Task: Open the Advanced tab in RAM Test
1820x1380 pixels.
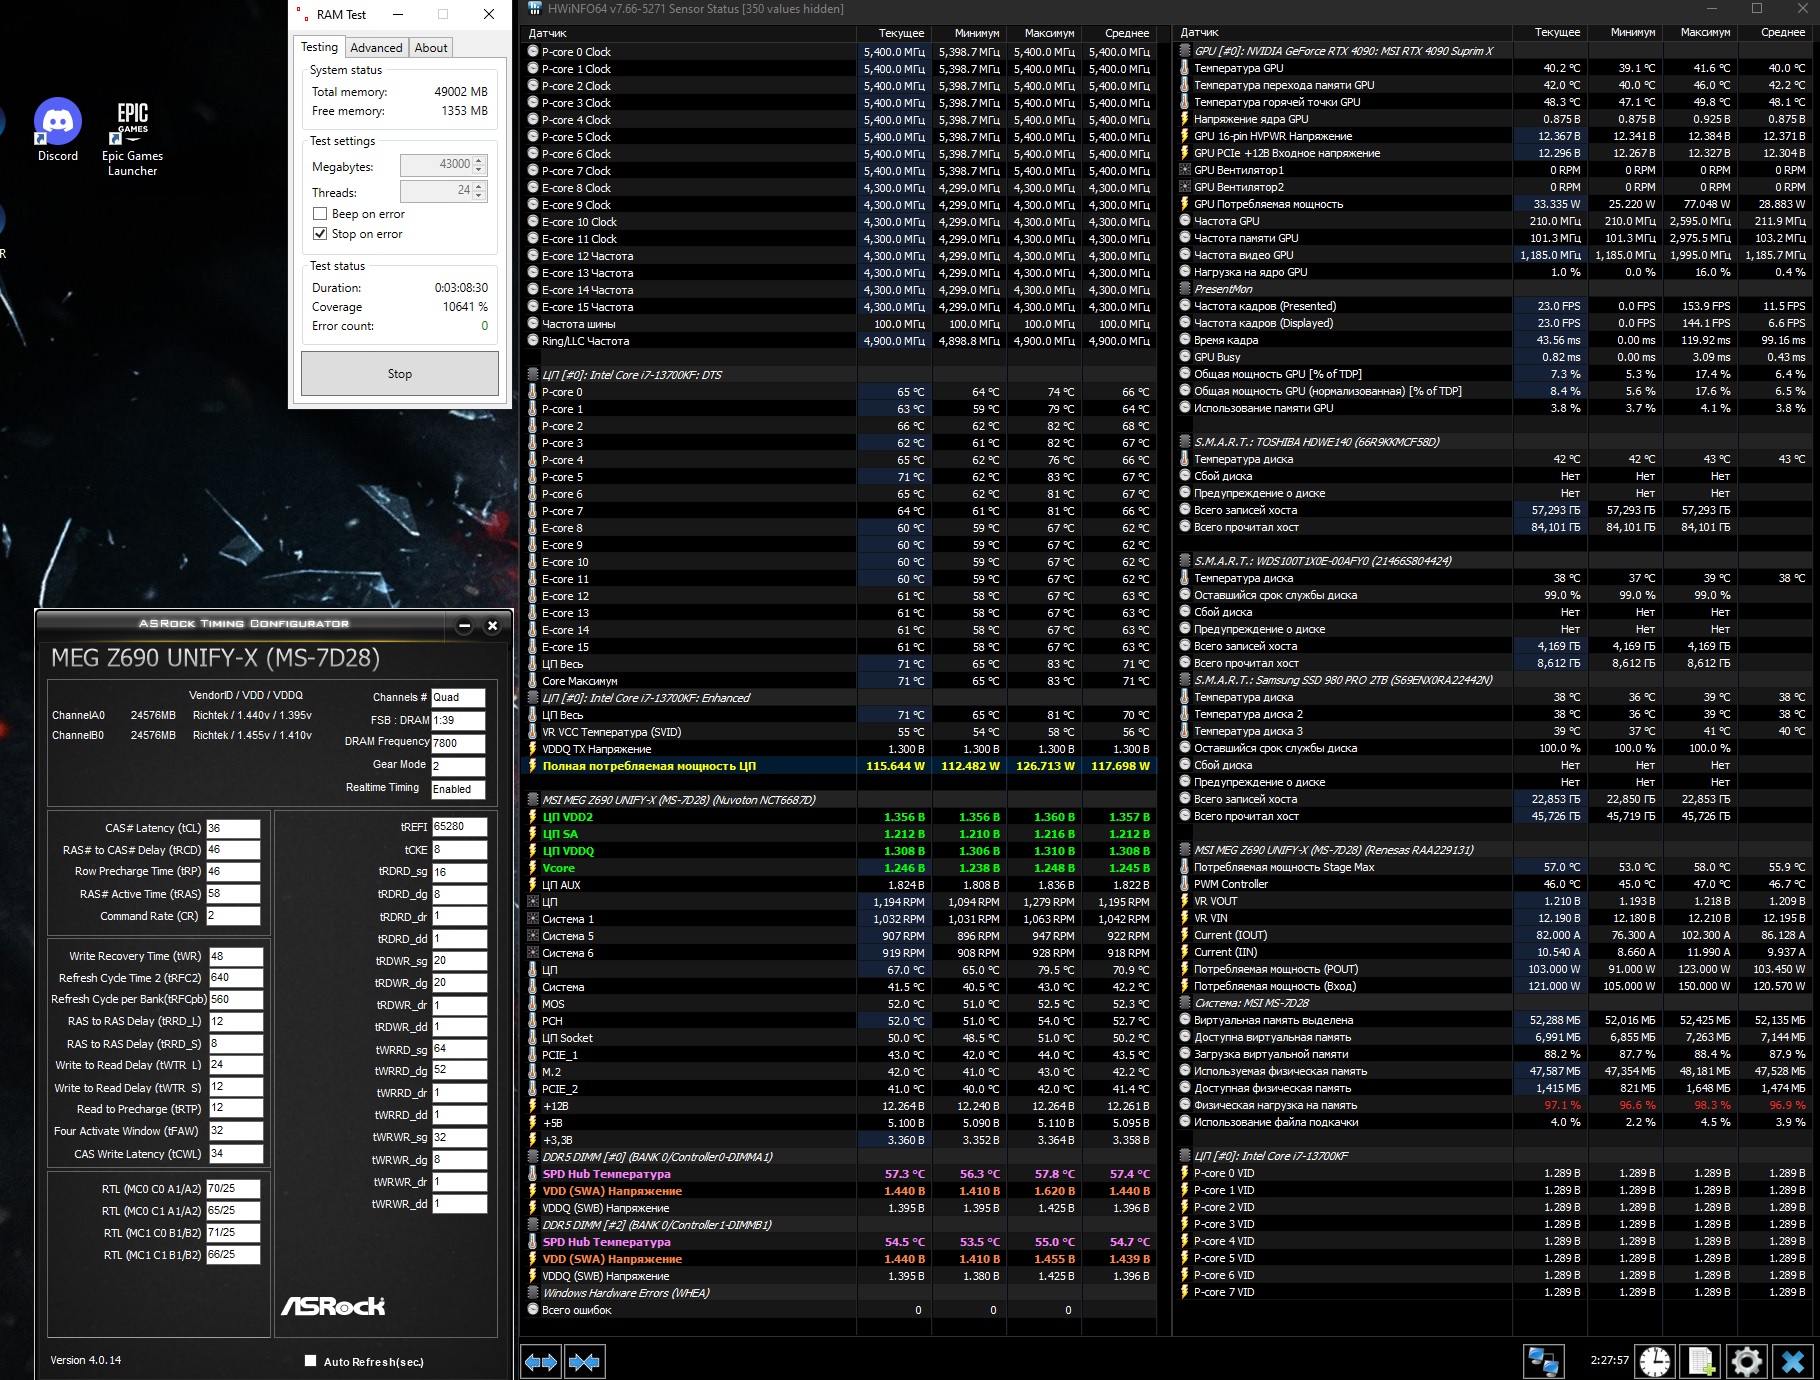Action: [x=376, y=48]
